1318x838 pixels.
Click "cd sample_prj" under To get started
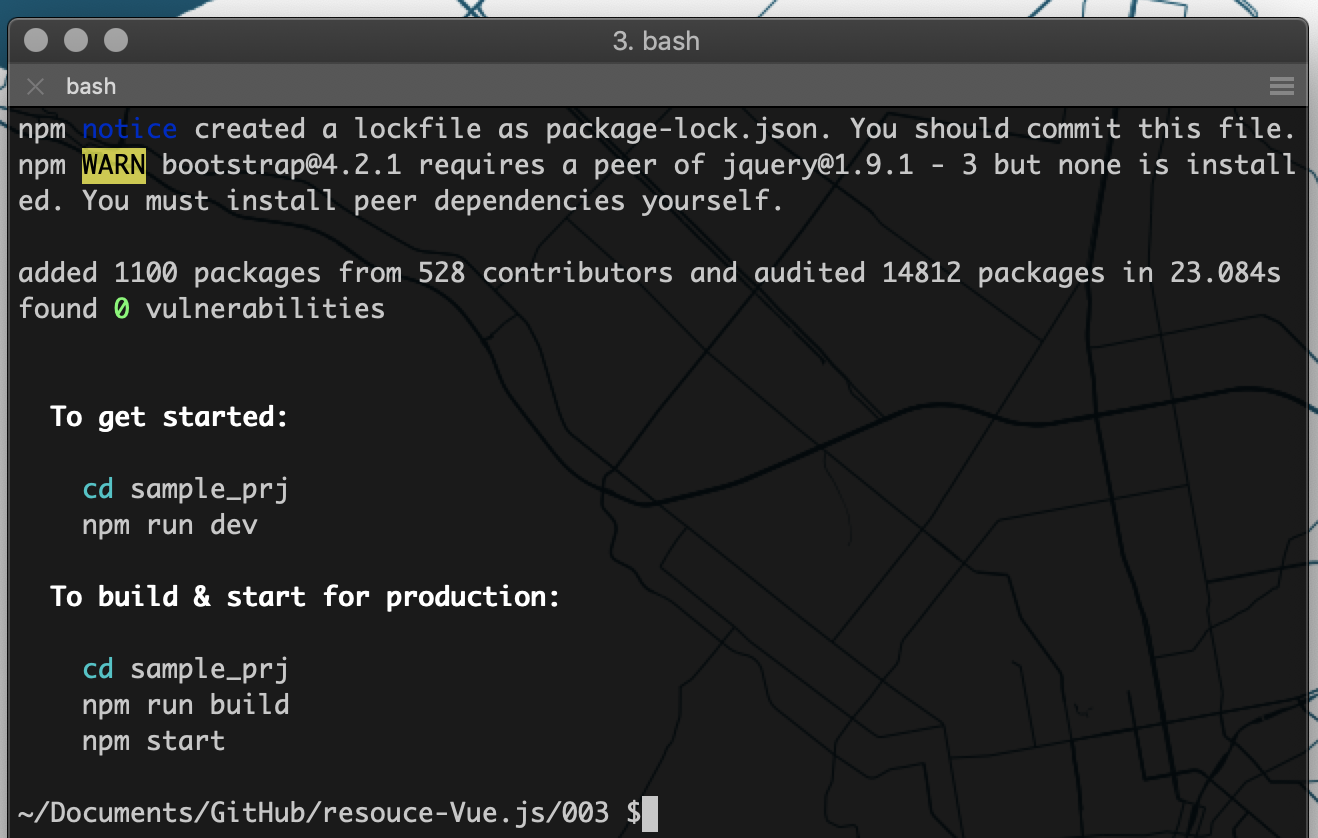186,489
